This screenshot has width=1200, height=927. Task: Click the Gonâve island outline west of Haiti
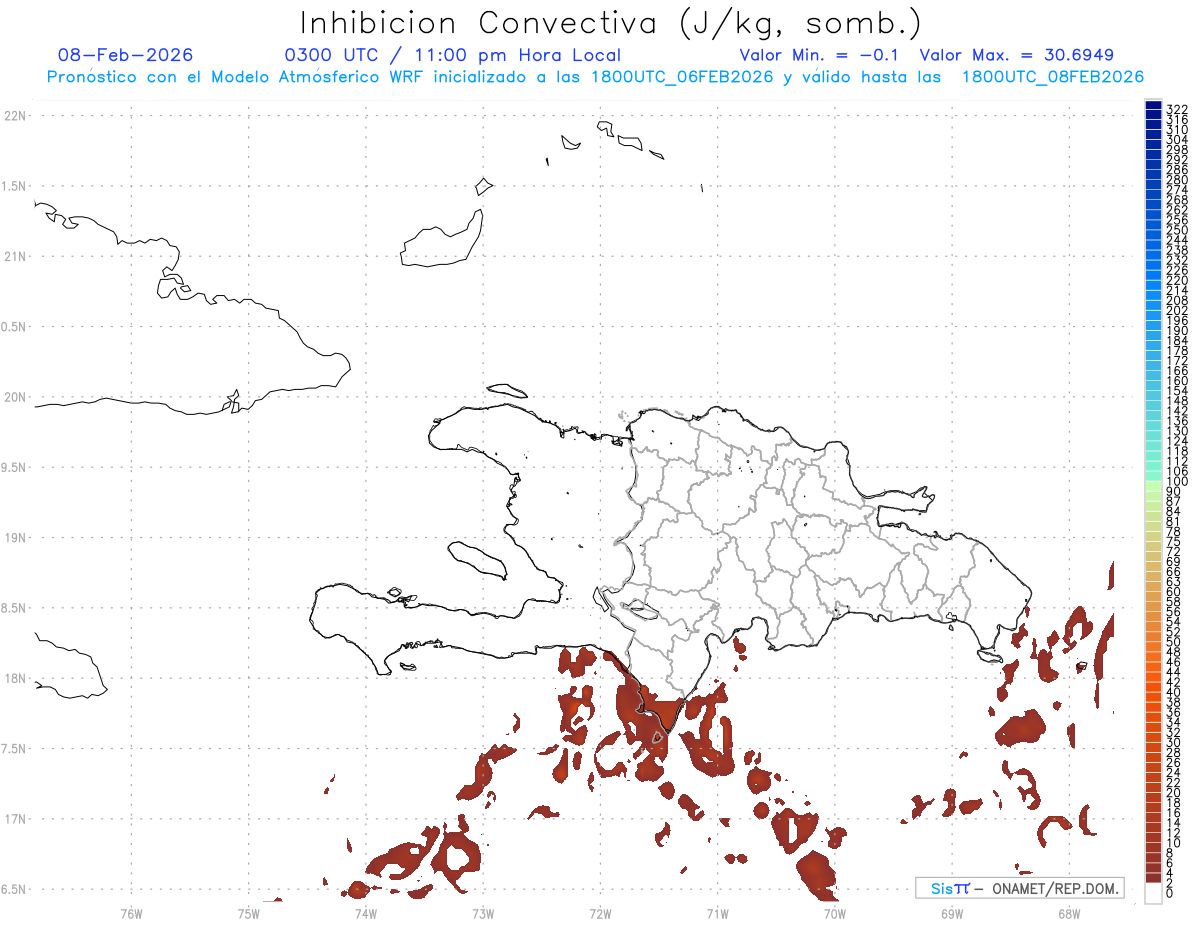(478, 560)
